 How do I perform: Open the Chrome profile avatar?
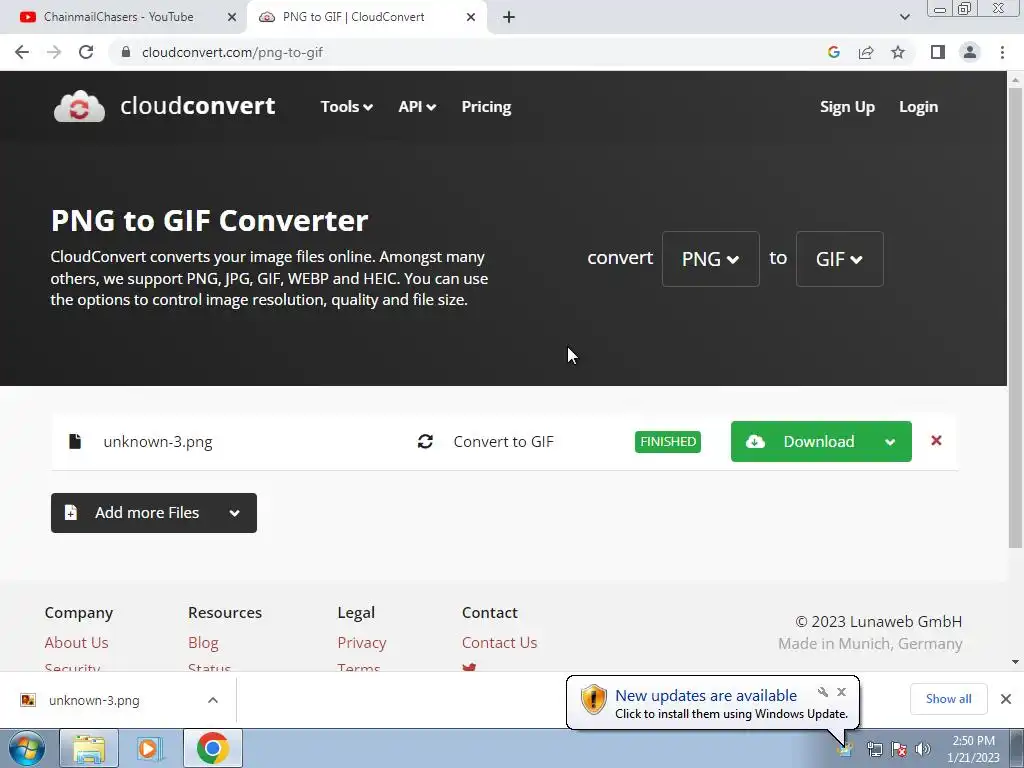click(x=970, y=52)
